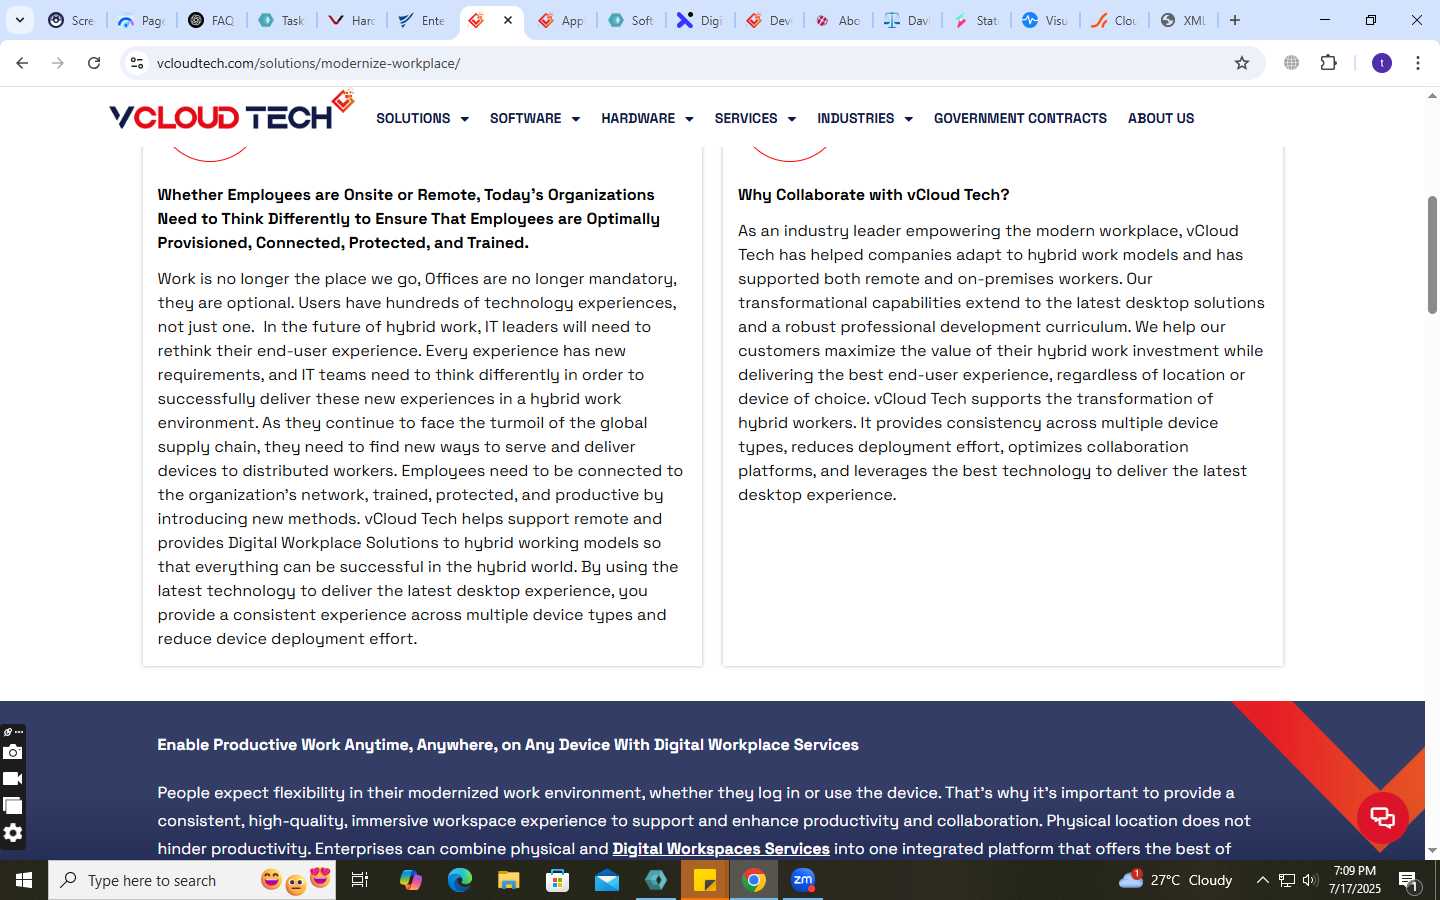The height and width of the screenshot is (900, 1440).
Task: Launch Microsoft Edge from the taskbar
Action: pos(460,880)
